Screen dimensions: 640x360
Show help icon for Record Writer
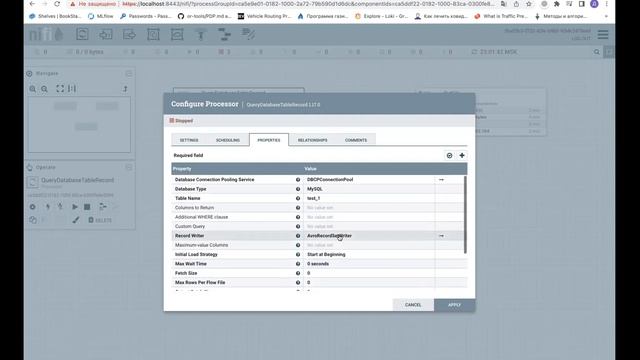click(x=298, y=236)
